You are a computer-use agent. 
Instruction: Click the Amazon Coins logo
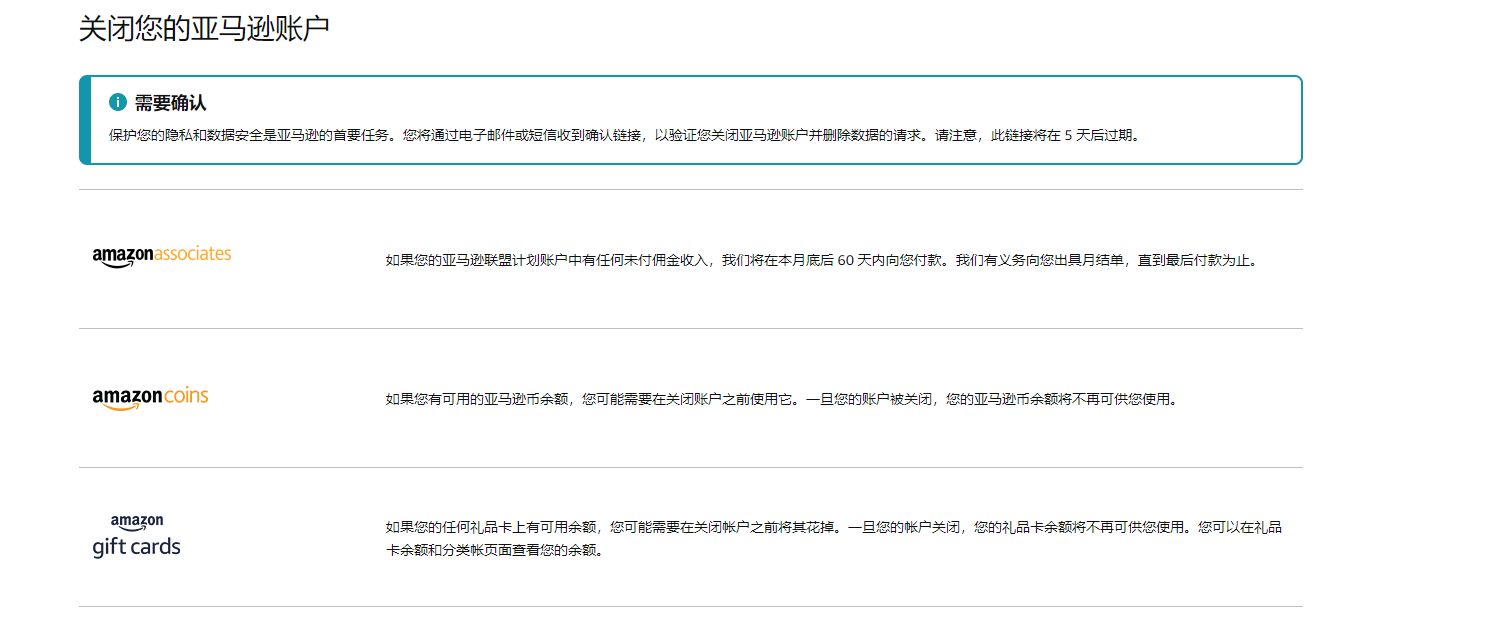point(150,398)
